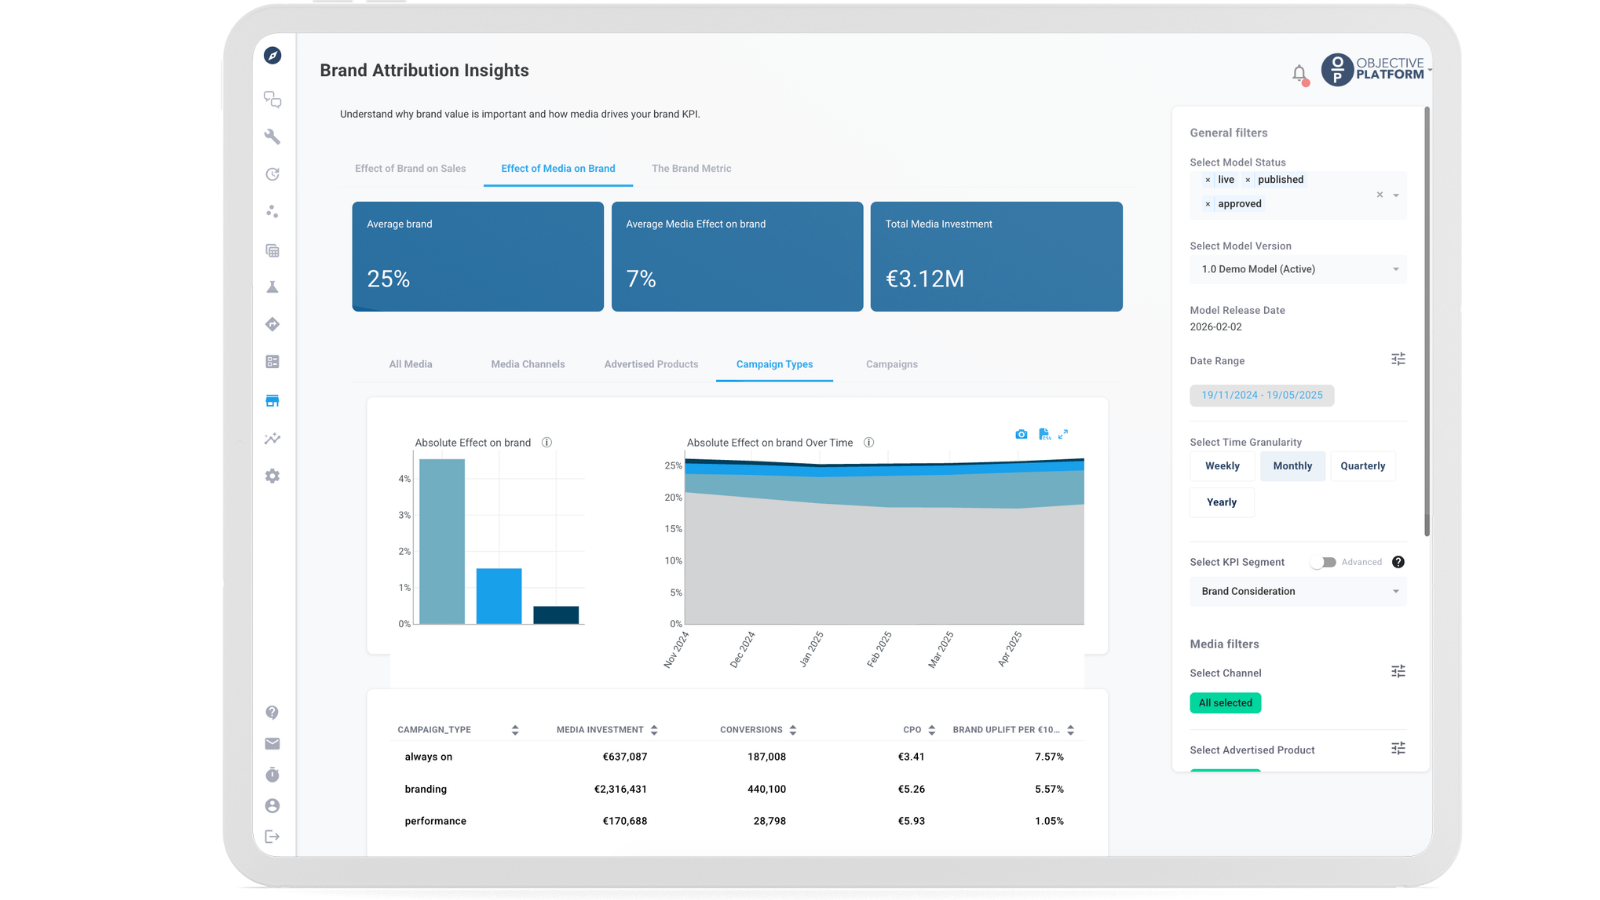Click info icon beside Absolute Effect on brand

(x=547, y=442)
